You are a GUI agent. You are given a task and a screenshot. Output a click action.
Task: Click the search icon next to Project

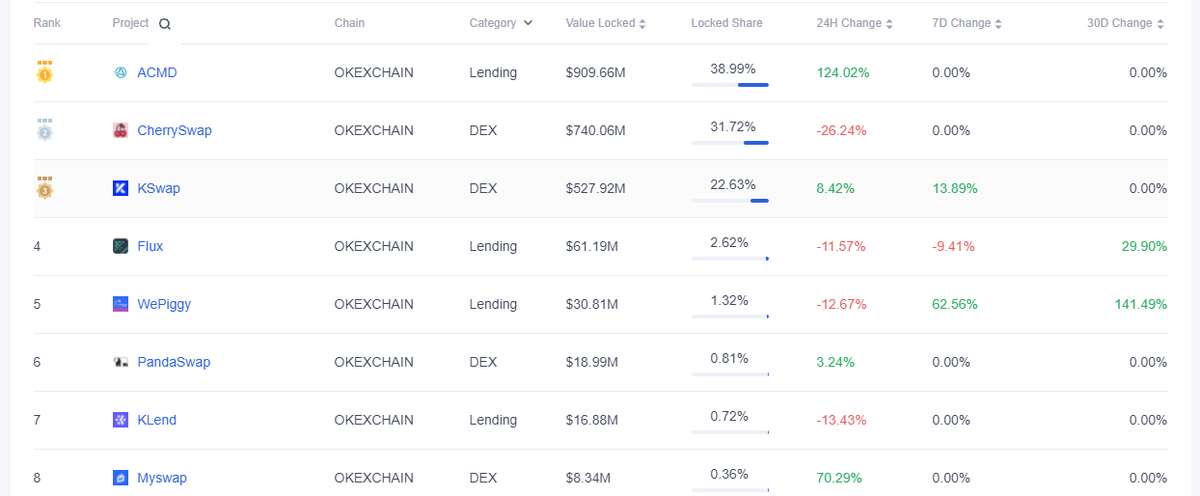[165, 24]
